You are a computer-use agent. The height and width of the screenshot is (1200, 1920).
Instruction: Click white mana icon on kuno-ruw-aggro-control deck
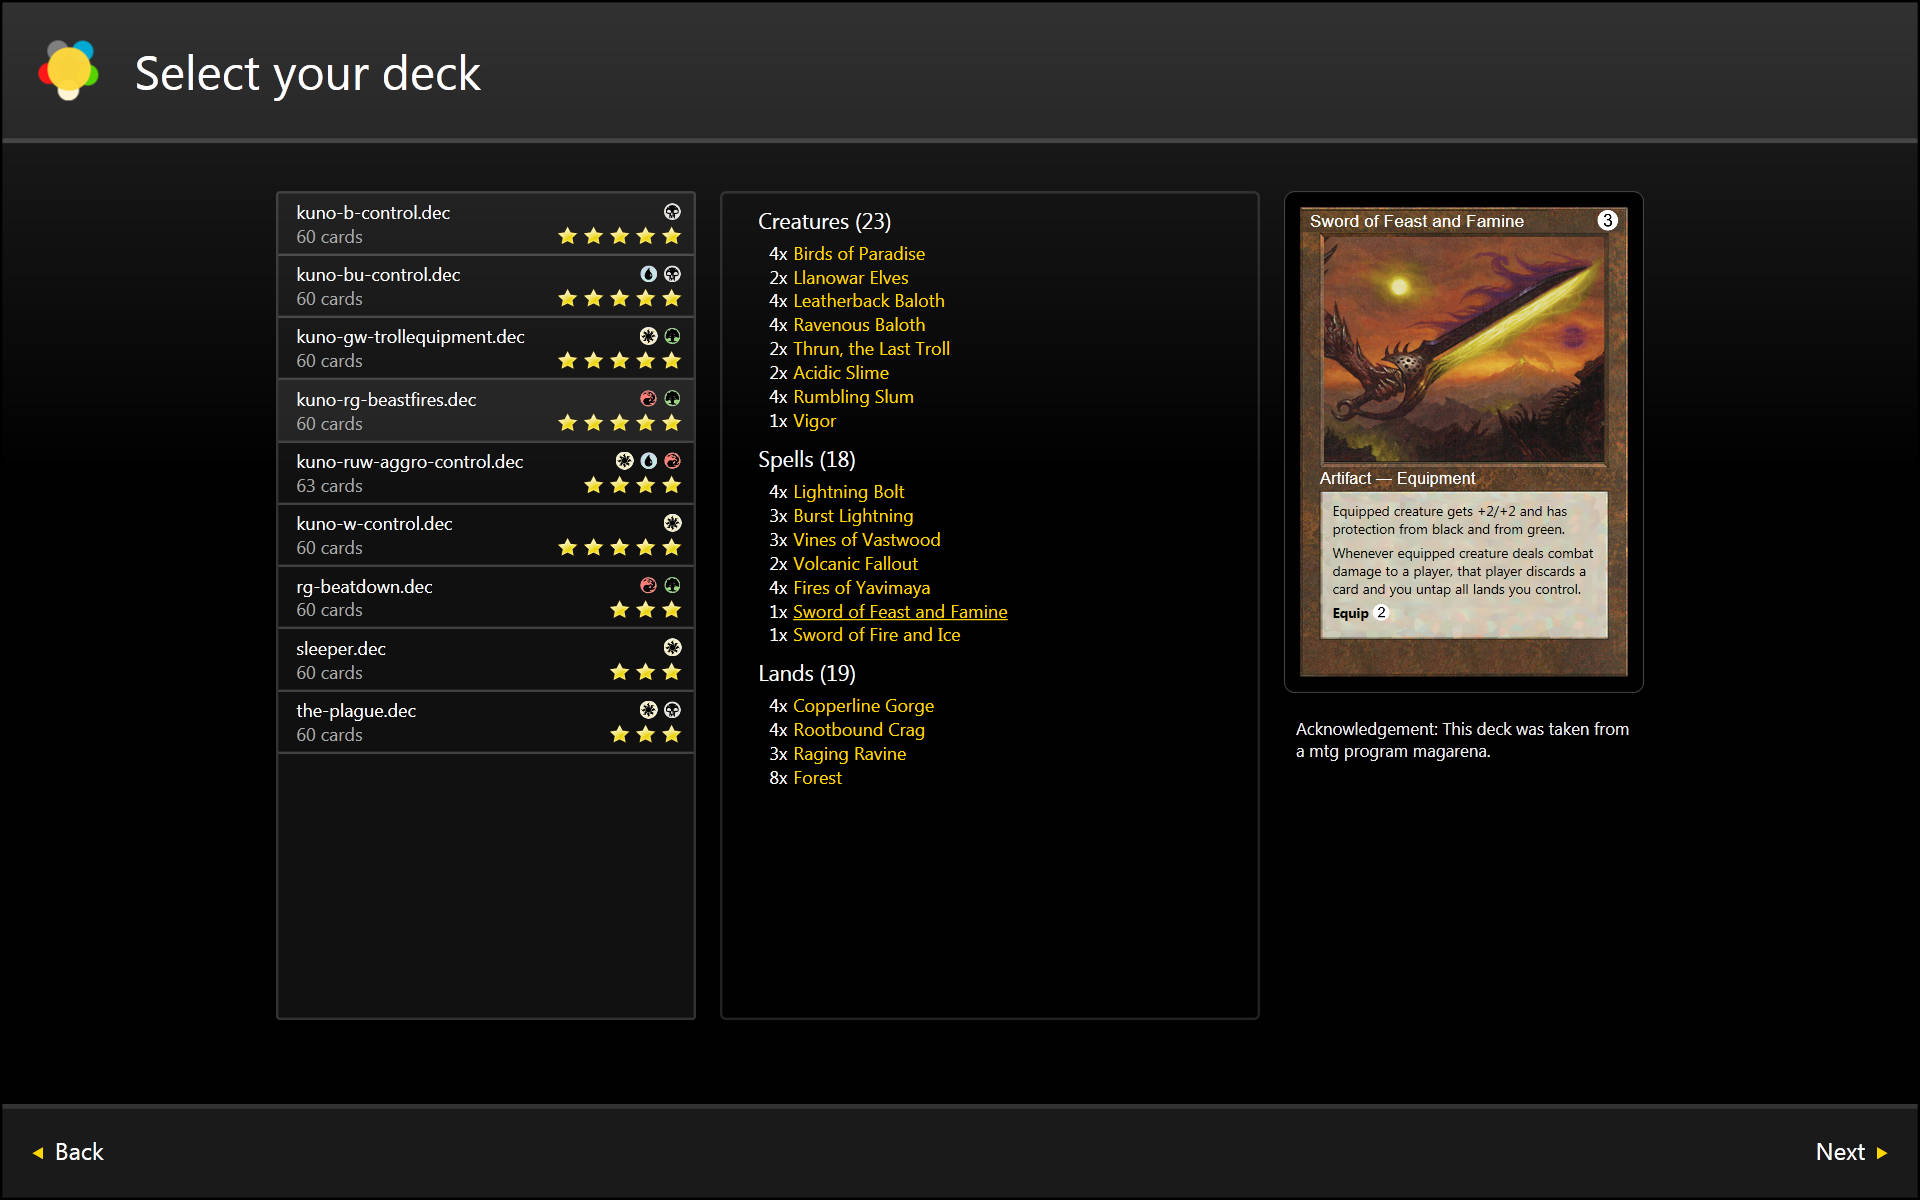624,461
